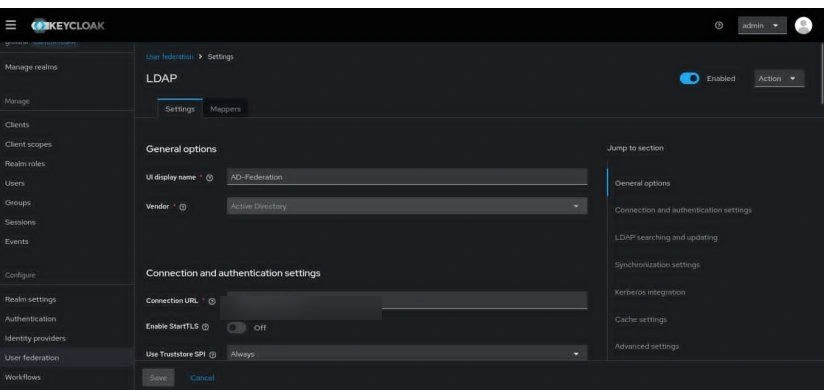The image size is (828, 390).
Task: Jump to LDAP searching and updating
Action: [x=666, y=237]
